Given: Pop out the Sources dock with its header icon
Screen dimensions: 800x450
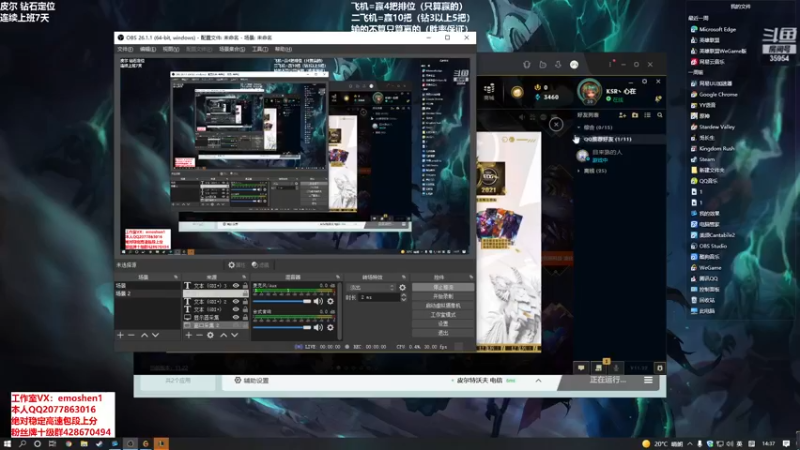Looking at the screenshot, I should [244, 277].
